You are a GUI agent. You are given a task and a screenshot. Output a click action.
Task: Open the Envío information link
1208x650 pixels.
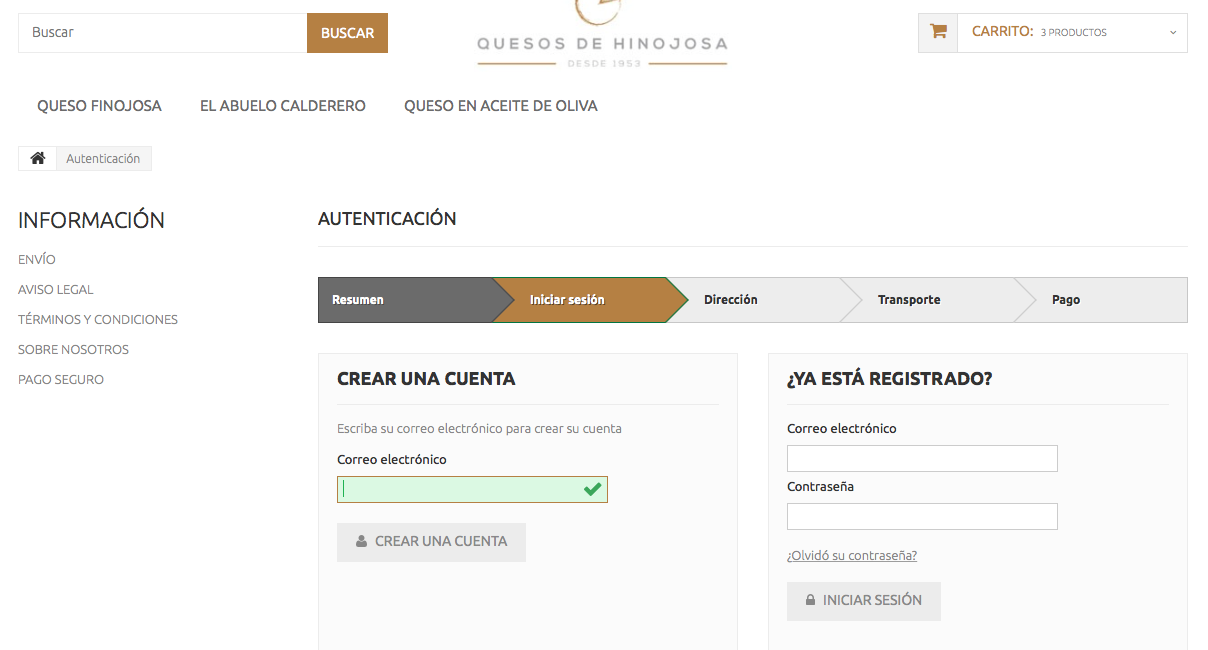(x=37, y=260)
